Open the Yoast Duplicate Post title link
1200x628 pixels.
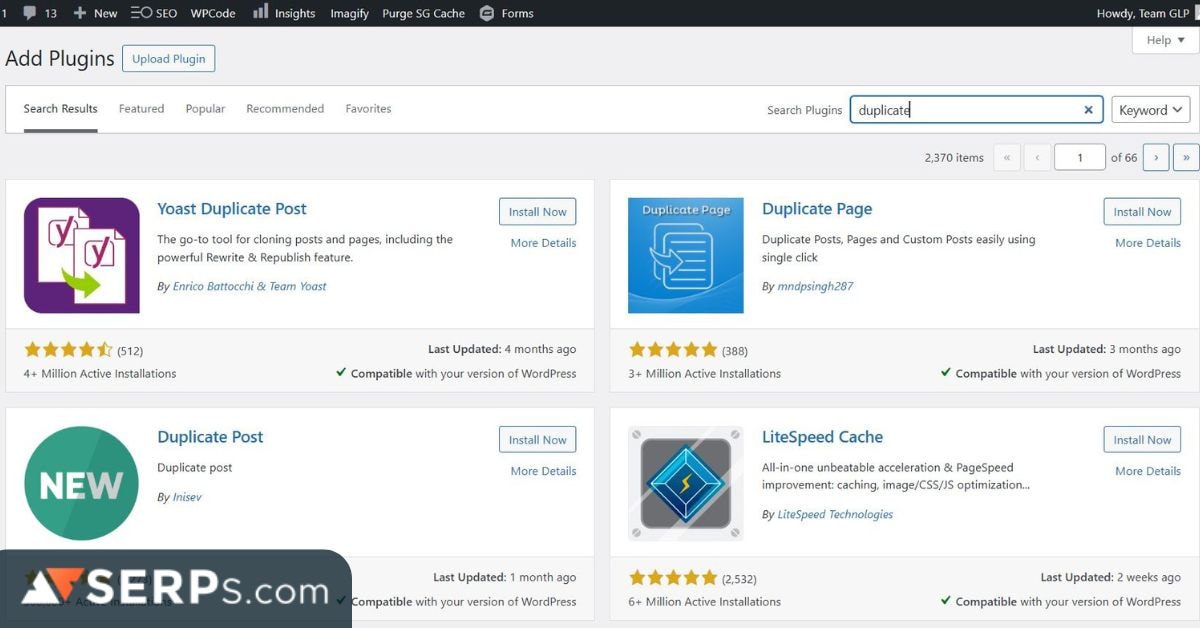[232, 209]
